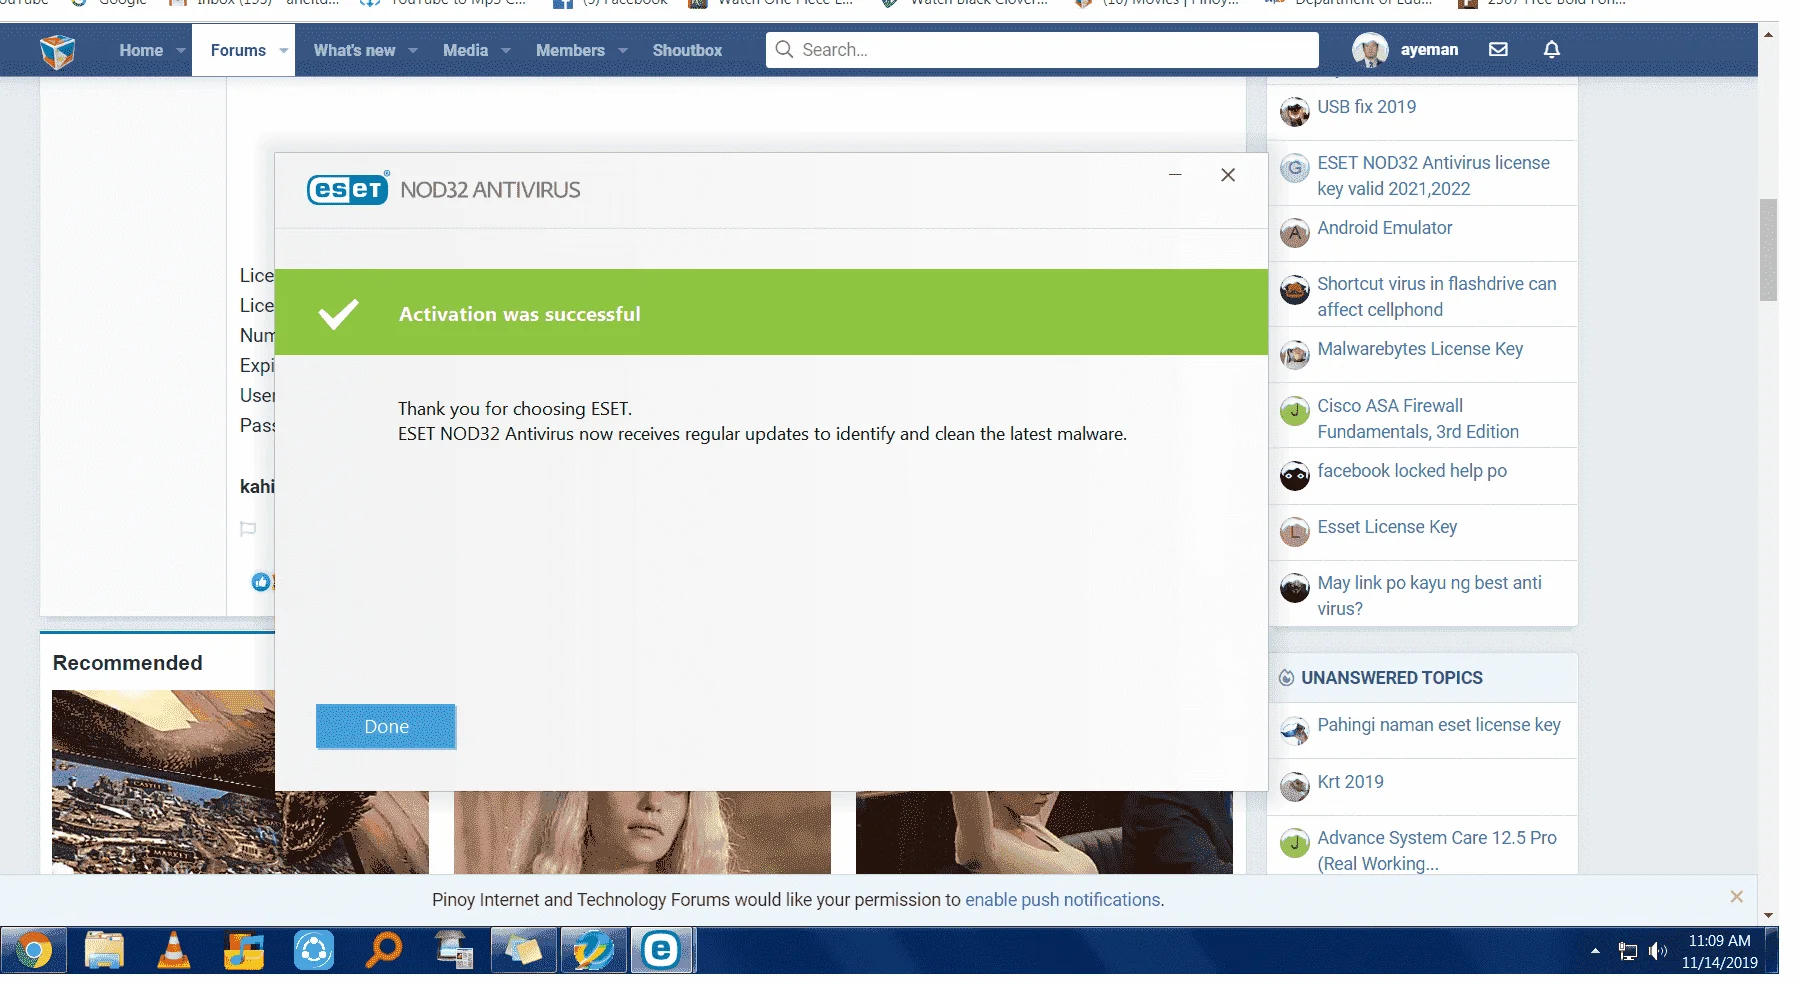The width and height of the screenshot is (1800, 986).
Task: Click the avatar beside facebook locked help po
Action: [1295, 476]
